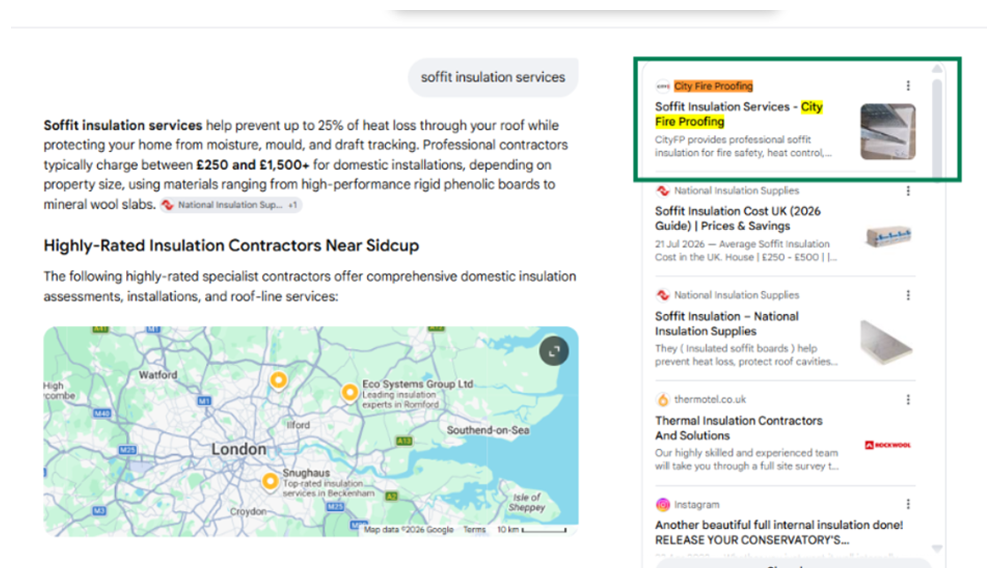The height and width of the screenshot is (578, 998).
Task: Click the soffit board thumbnail image
Action: (x=887, y=342)
